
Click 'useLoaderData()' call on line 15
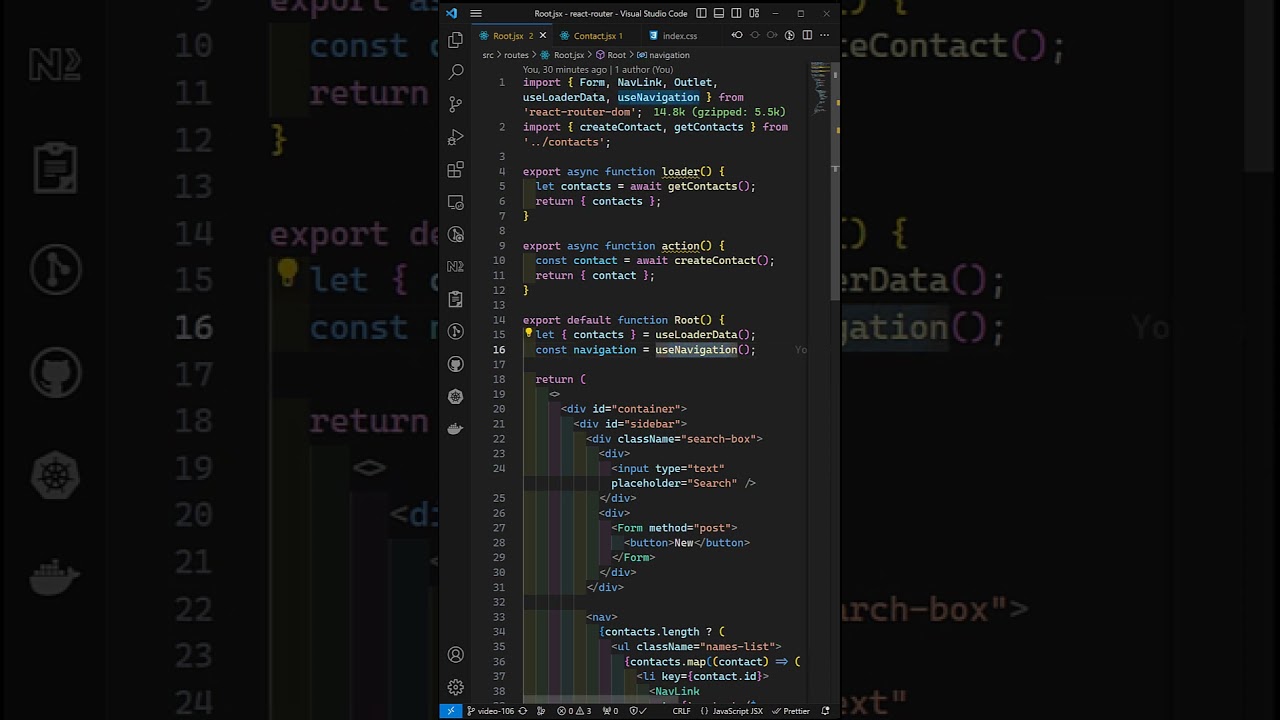705,335
